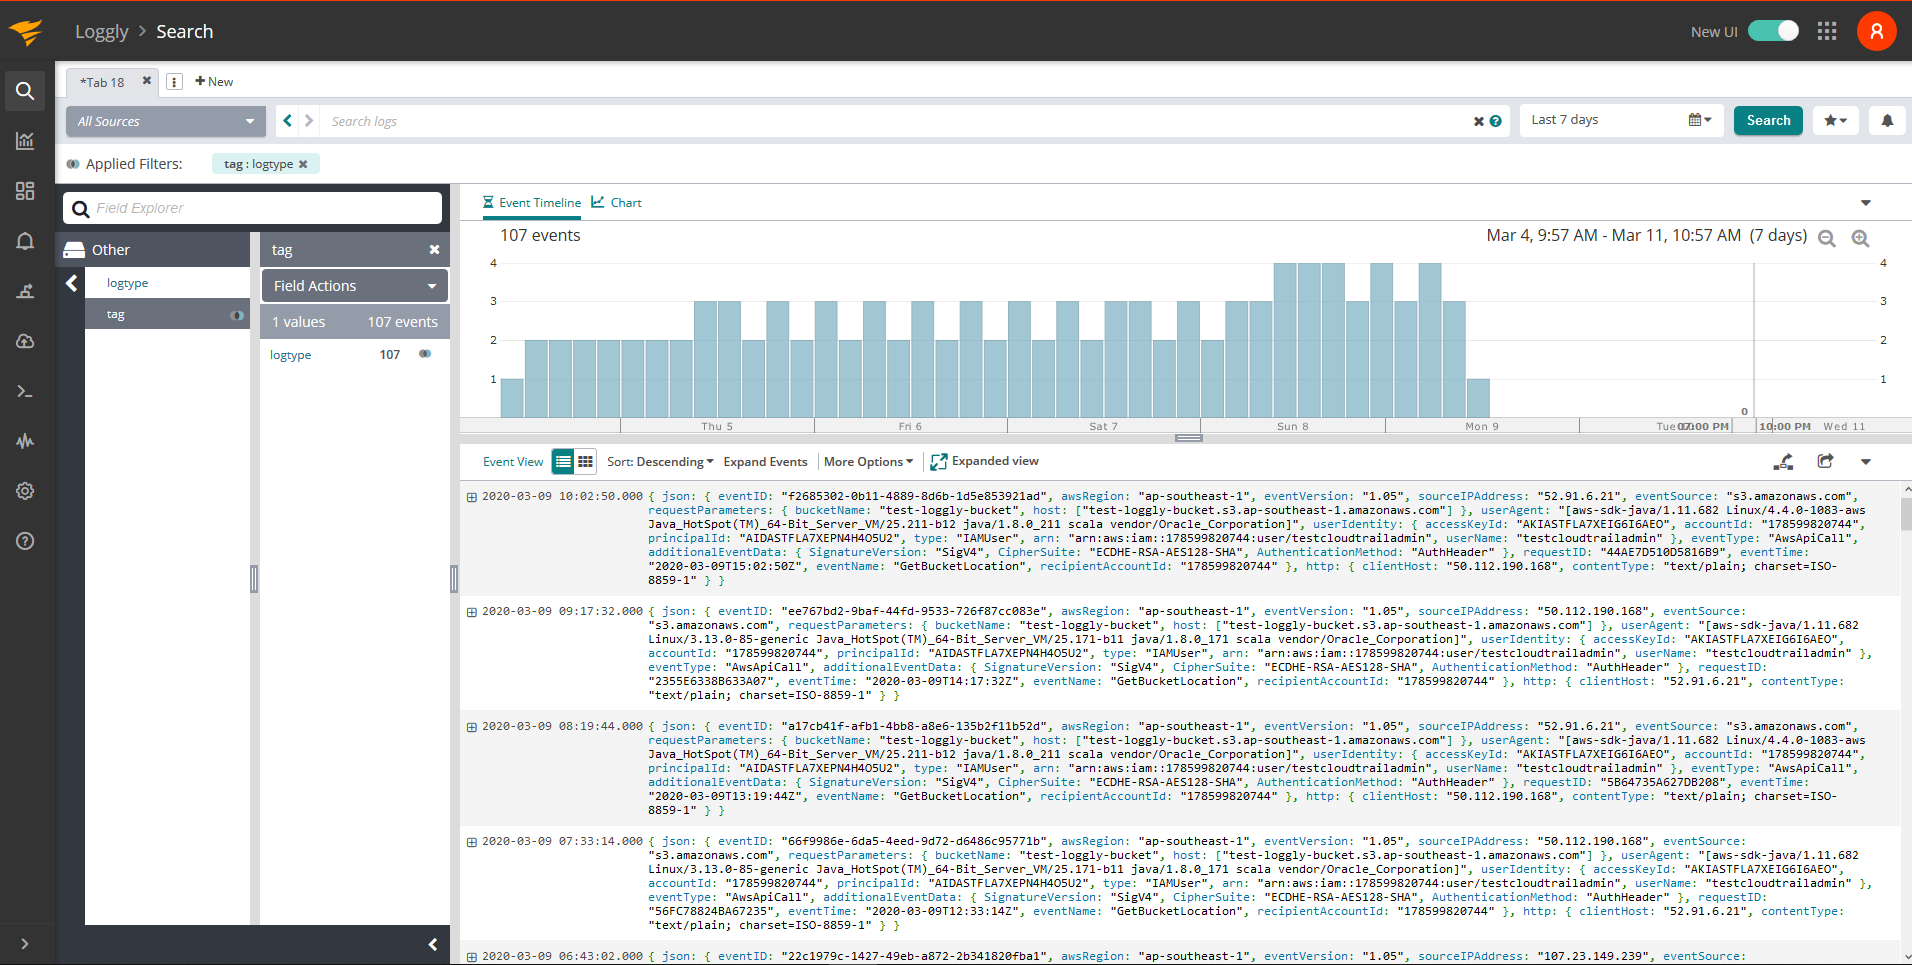This screenshot has width=1912, height=965.
Task: Share the search results via export icon
Action: click(x=1825, y=461)
